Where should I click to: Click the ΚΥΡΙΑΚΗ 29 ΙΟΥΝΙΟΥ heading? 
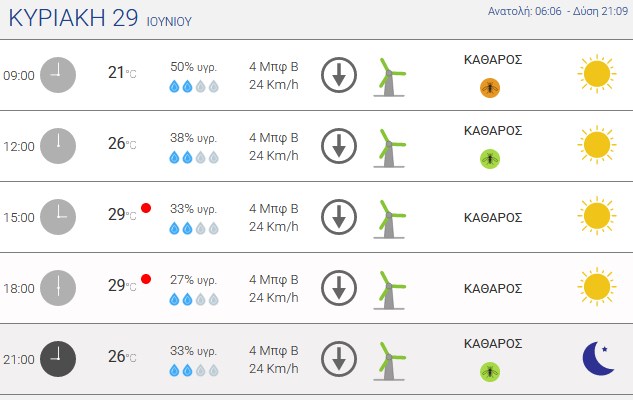[100, 18]
